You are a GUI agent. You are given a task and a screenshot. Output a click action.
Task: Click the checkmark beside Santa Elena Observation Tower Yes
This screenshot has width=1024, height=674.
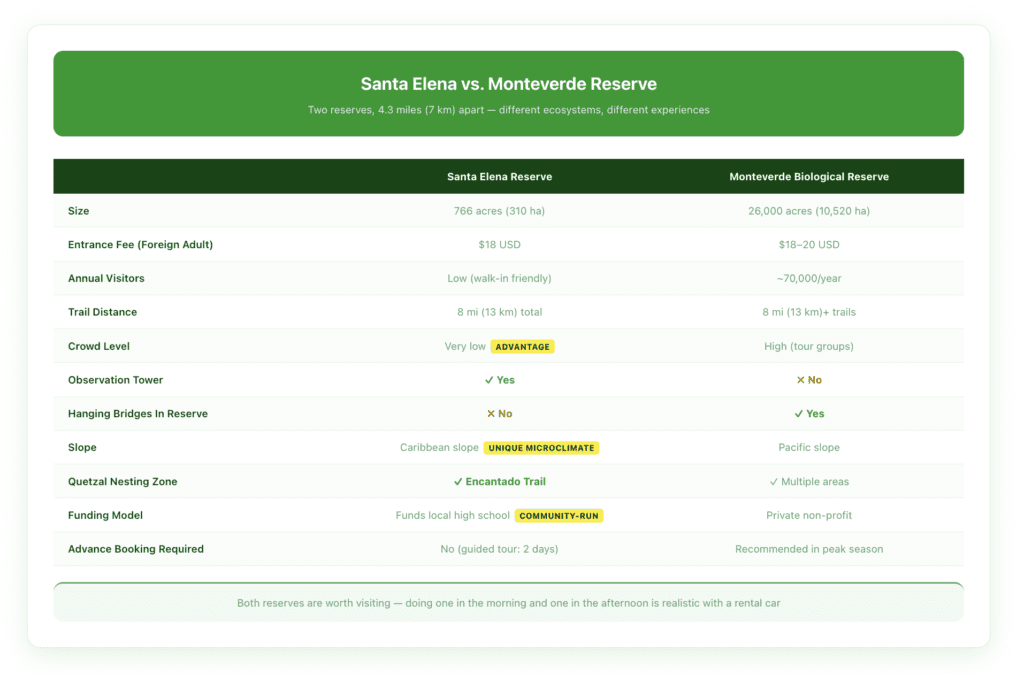[x=489, y=380]
